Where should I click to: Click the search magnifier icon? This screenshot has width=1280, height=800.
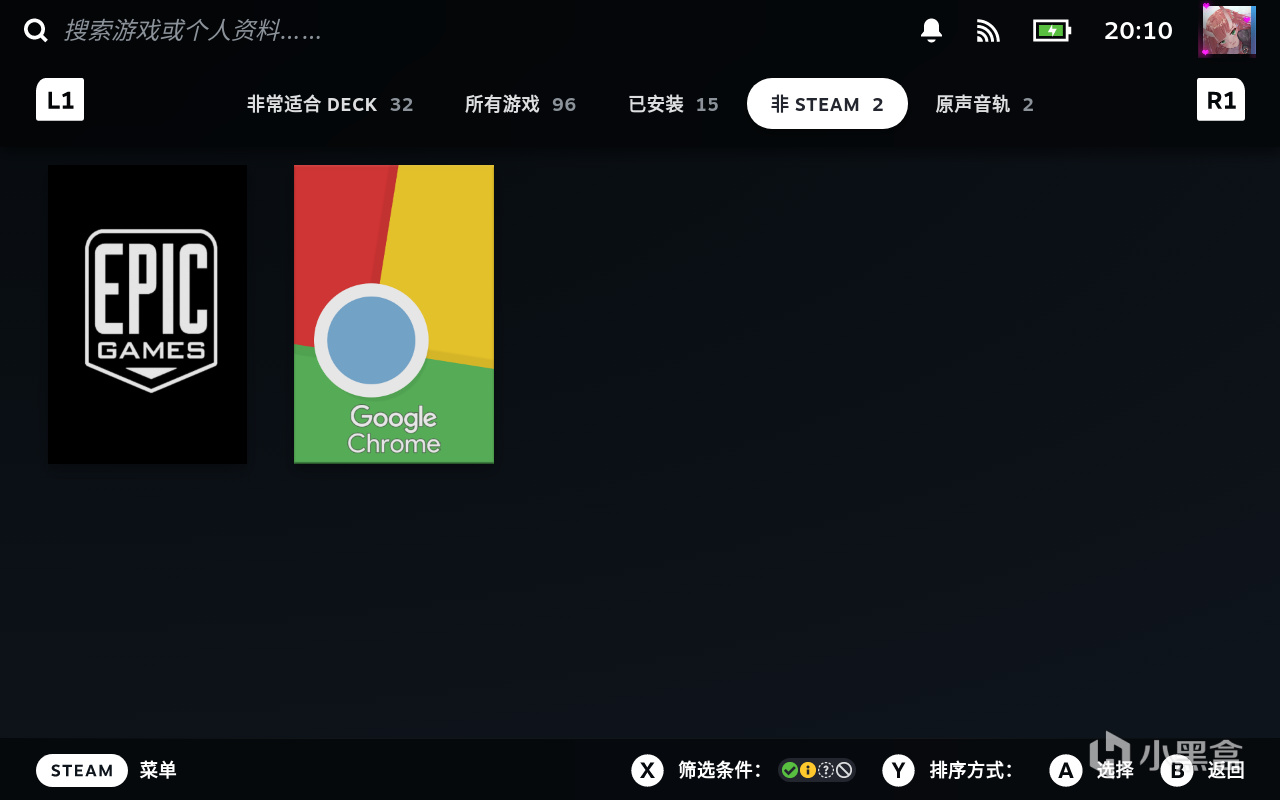click(x=36, y=31)
